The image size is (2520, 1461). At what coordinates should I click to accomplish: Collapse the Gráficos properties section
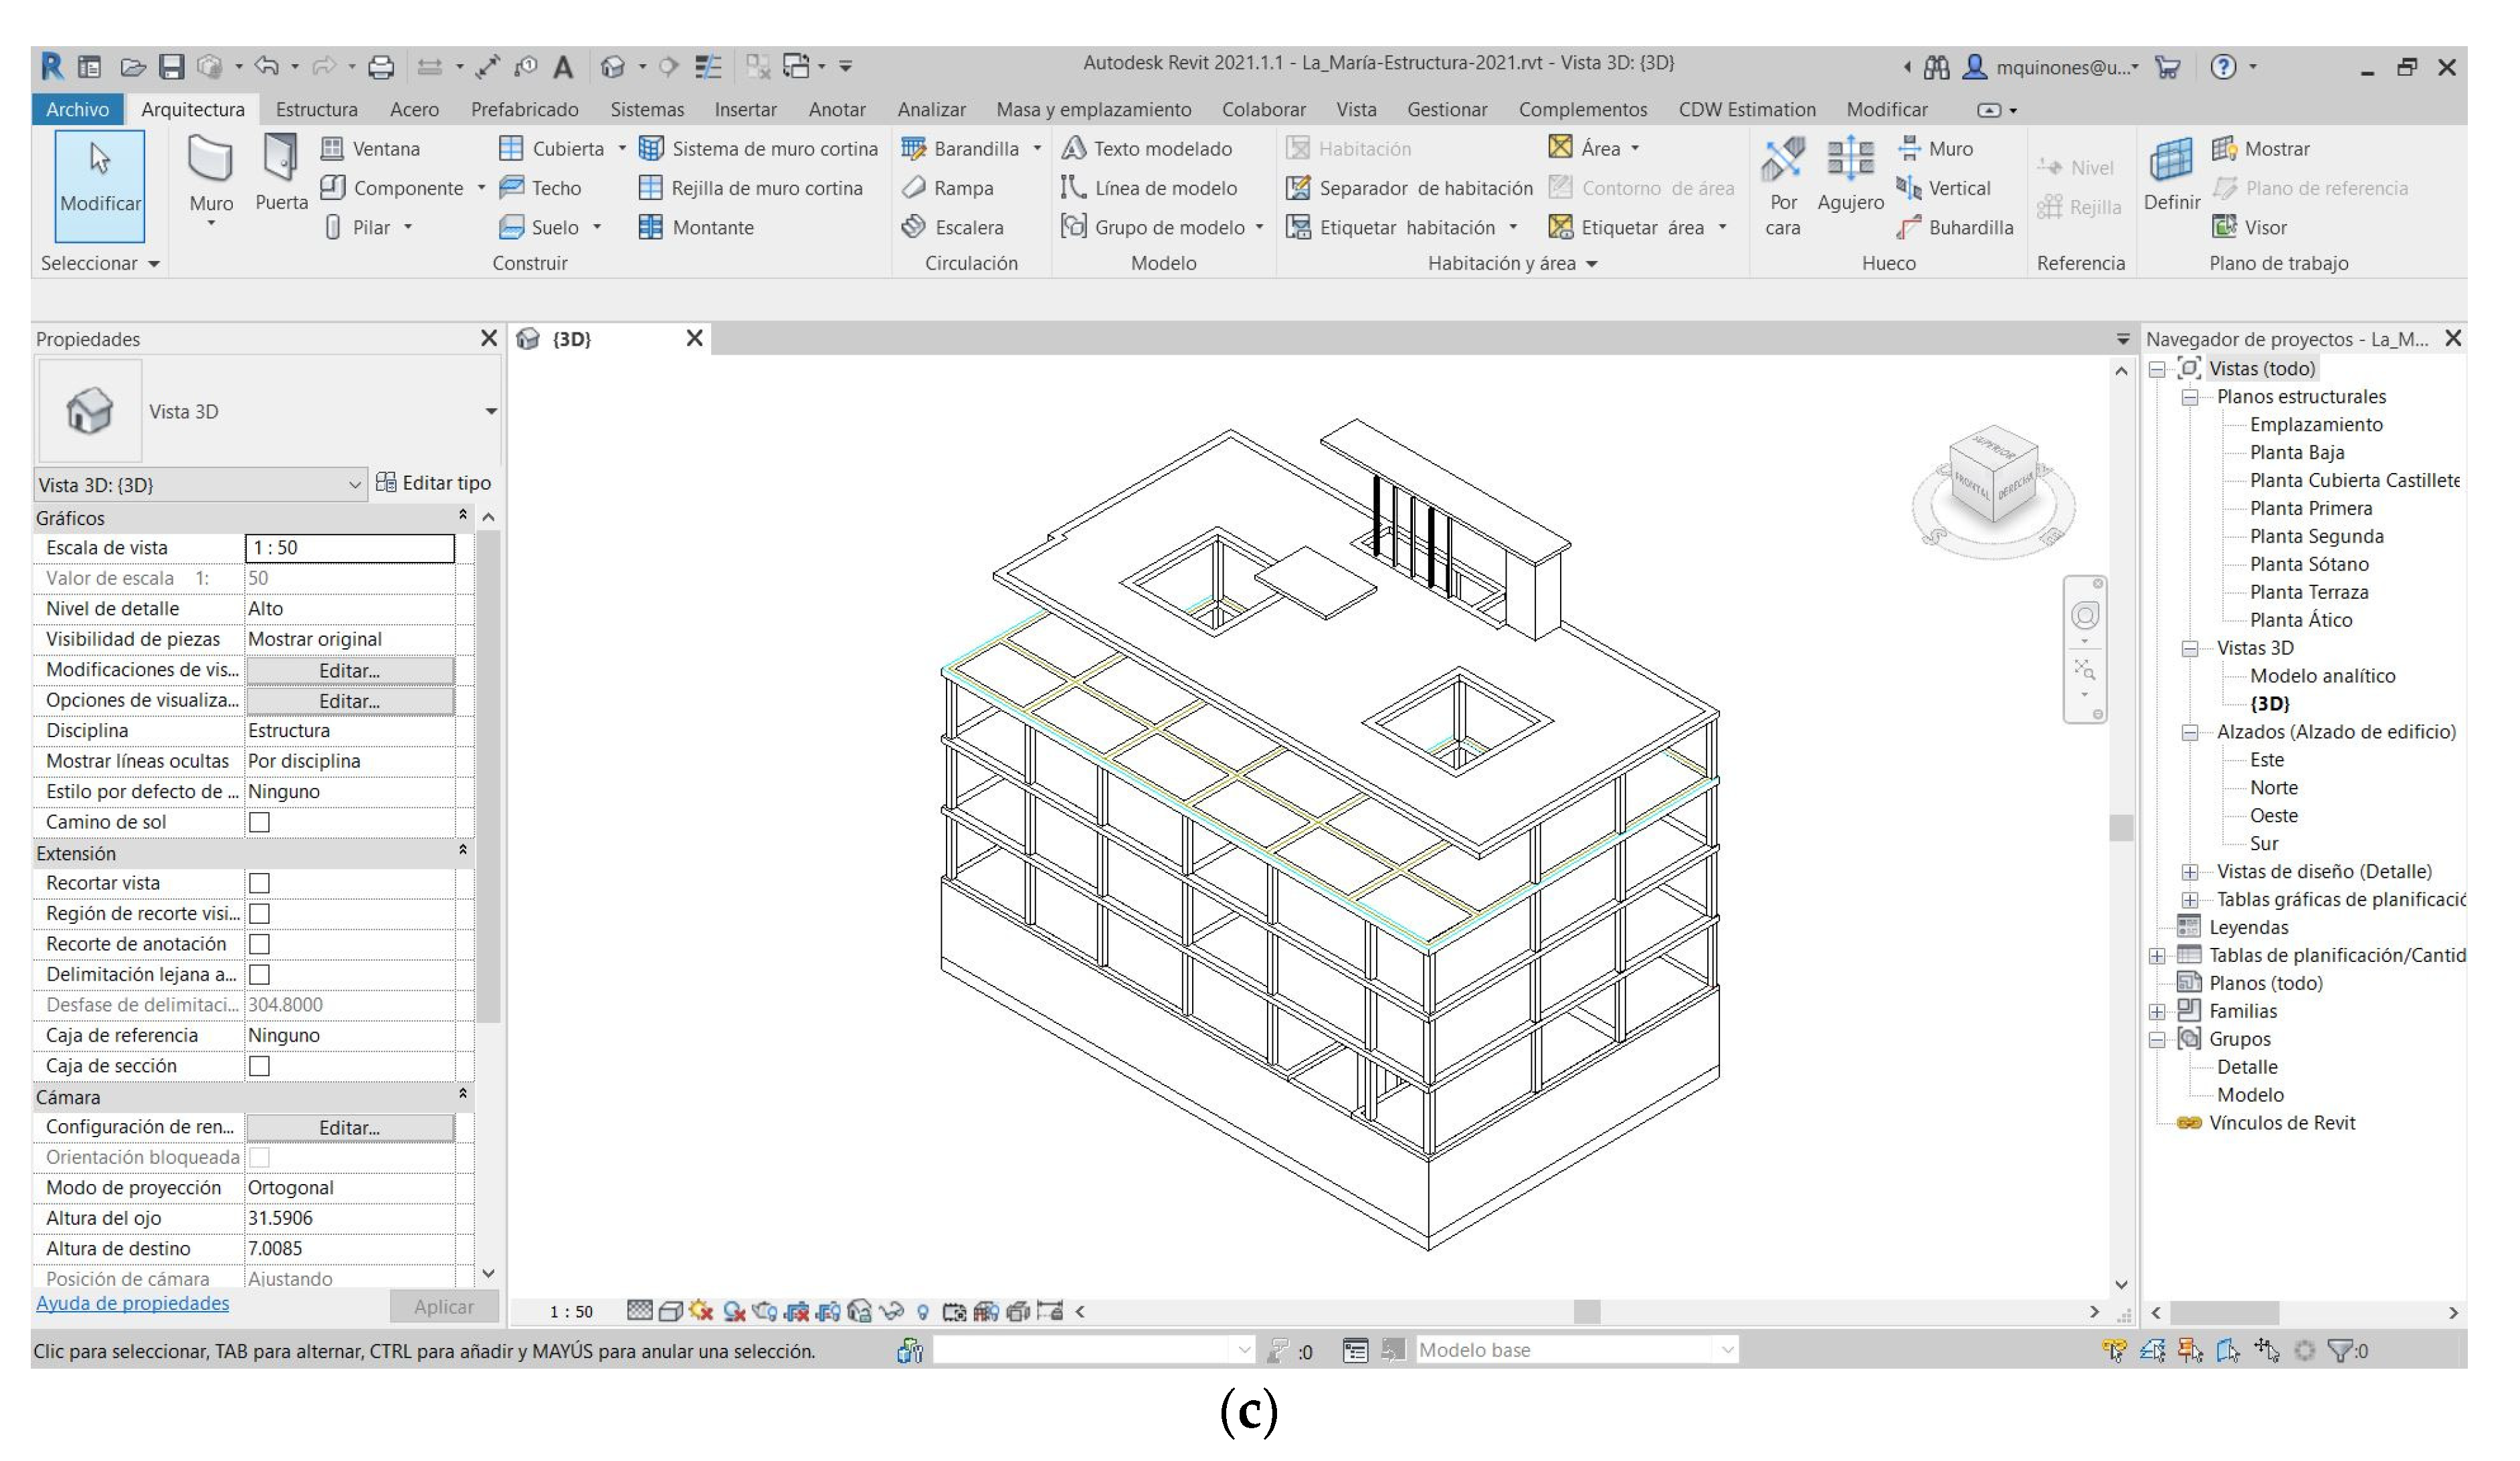[x=463, y=516]
